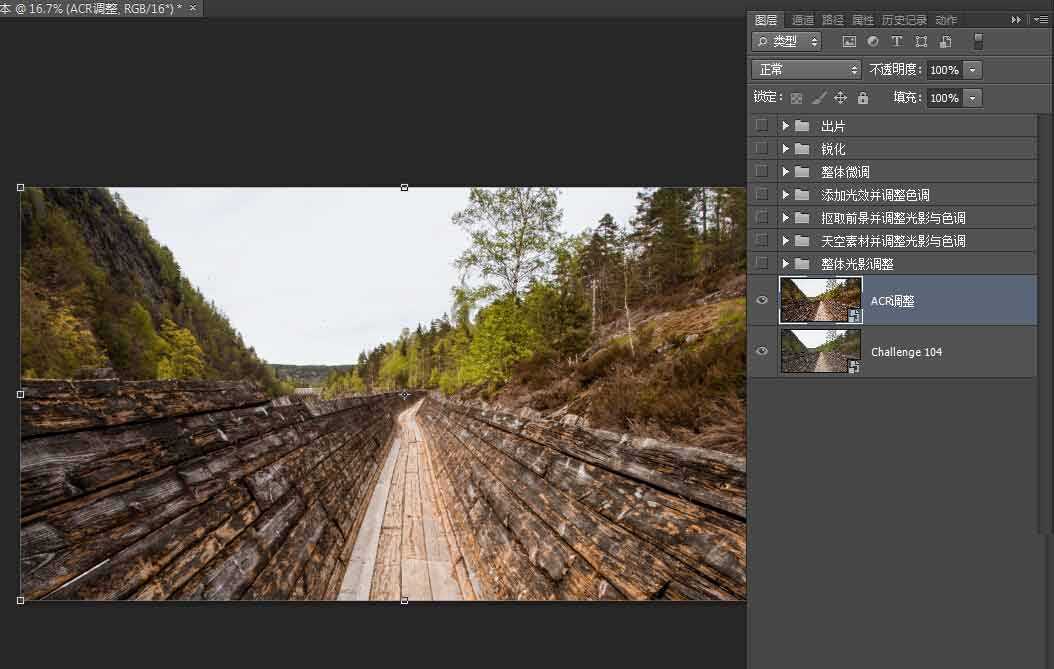This screenshot has width=1054, height=669.
Task: Click the 天空素材并调整光影与色调 folder icon
Action: [x=802, y=240]
